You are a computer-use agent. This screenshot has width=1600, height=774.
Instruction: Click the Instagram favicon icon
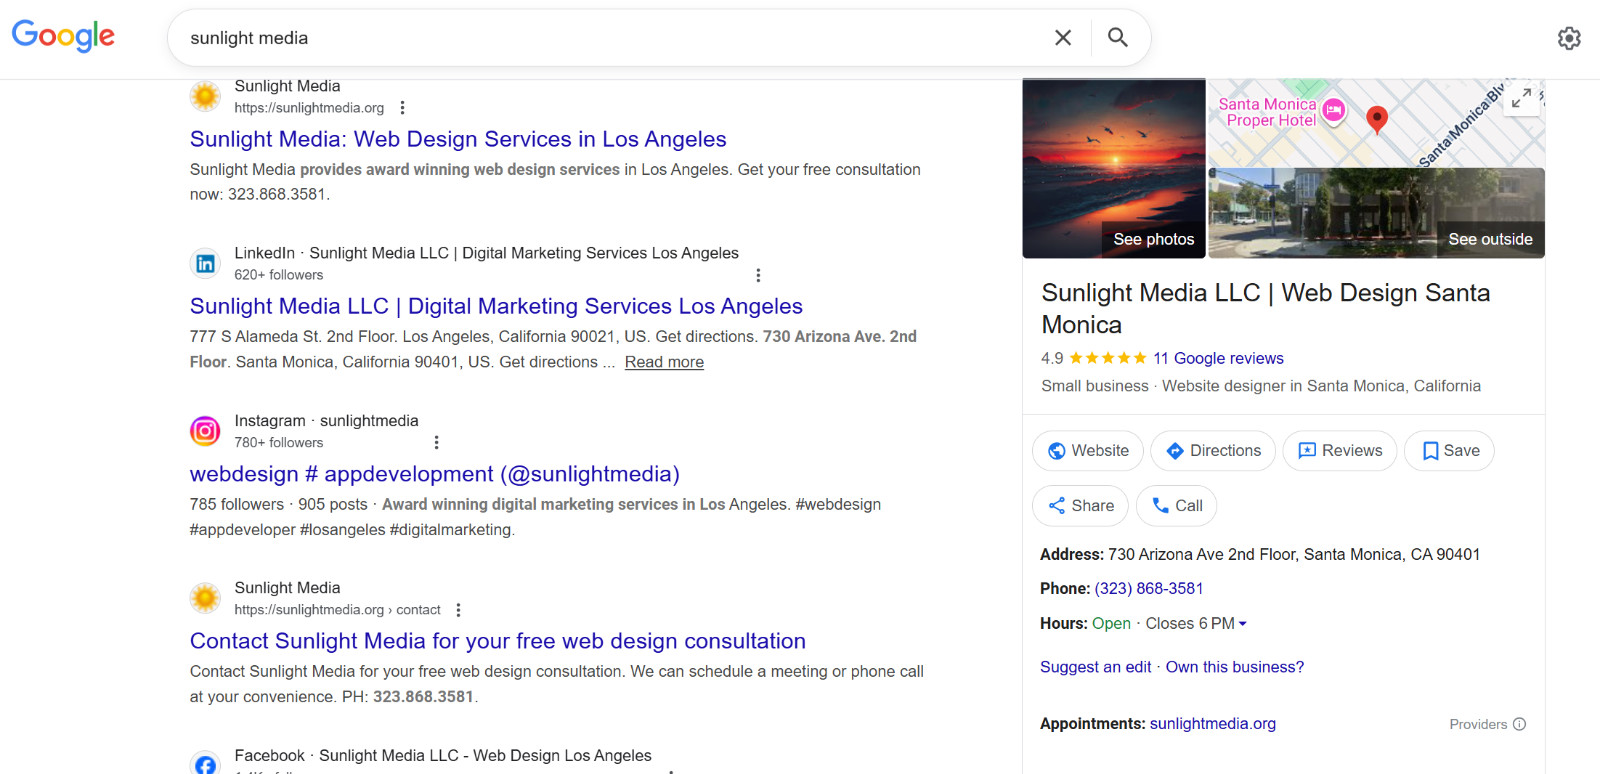[x=205, y=431]
